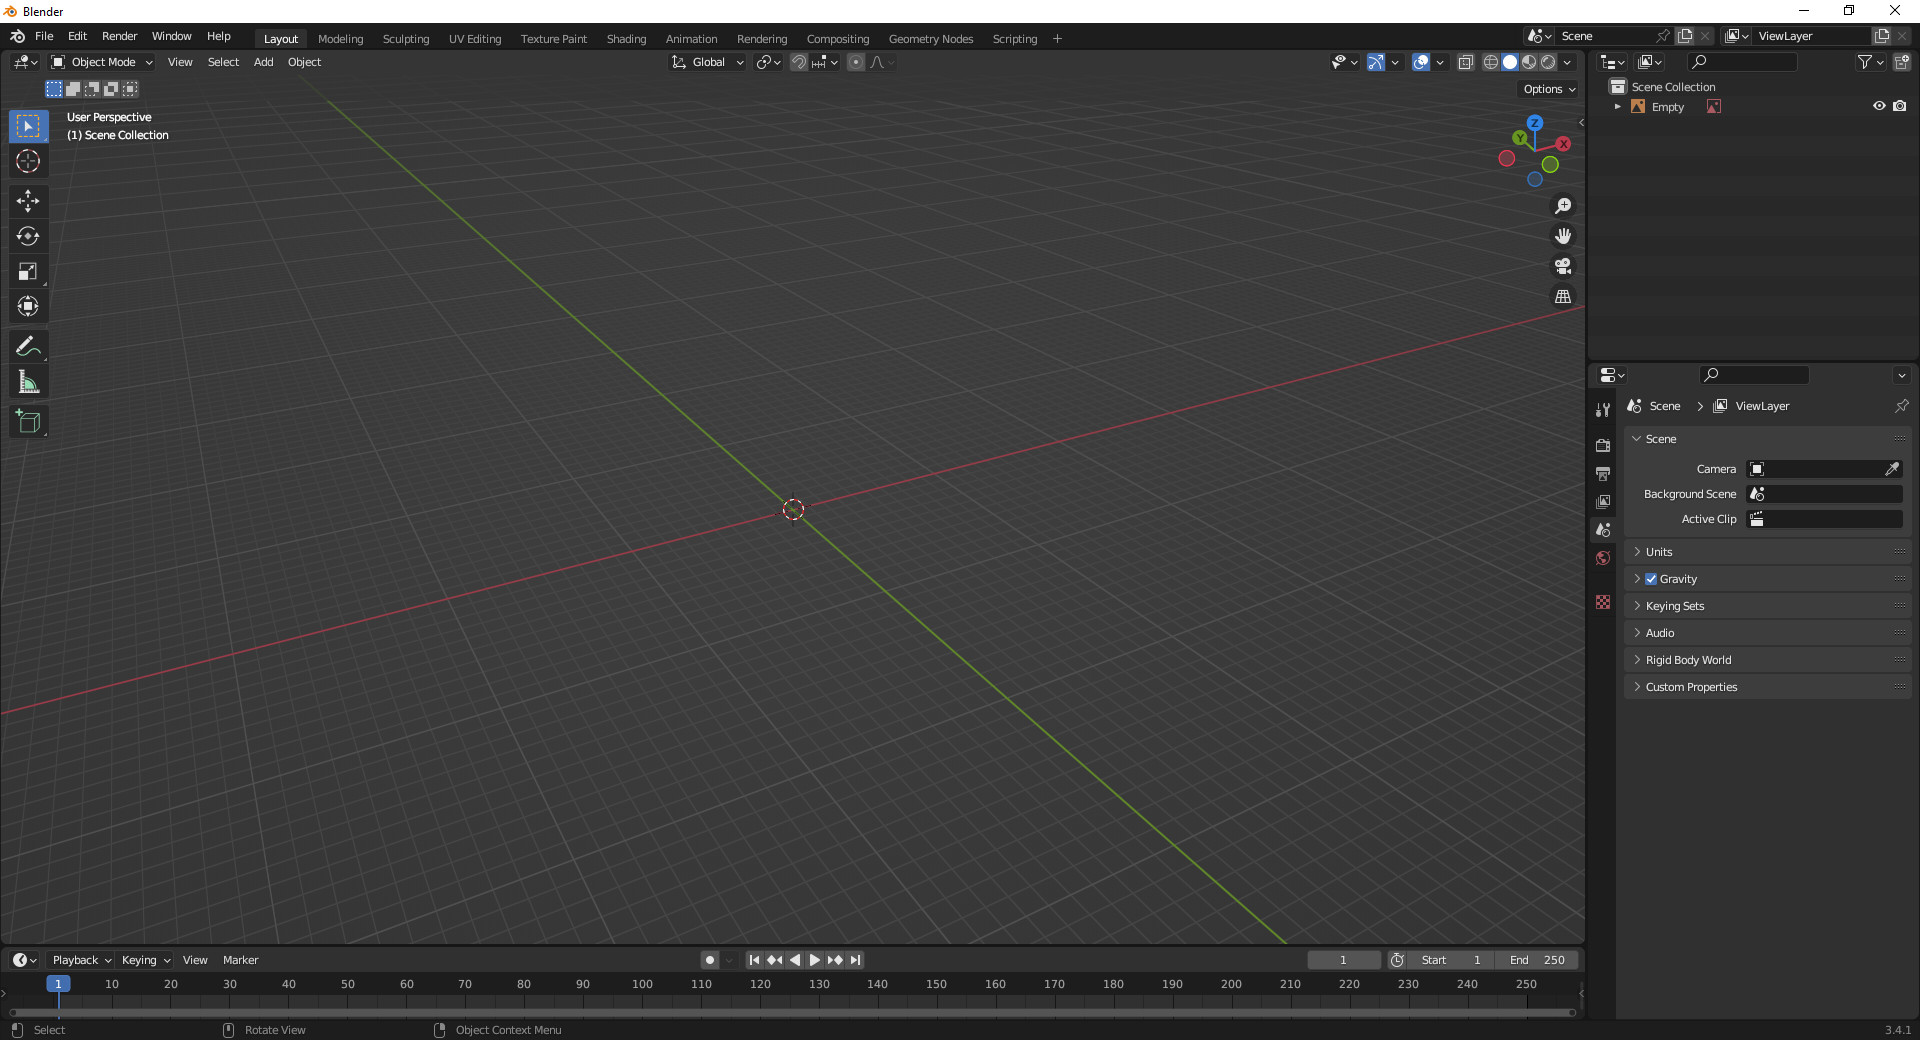Toggle proportional editing
The width and height of the screenshot is (1920, 1040).
[x=856, y=62]
